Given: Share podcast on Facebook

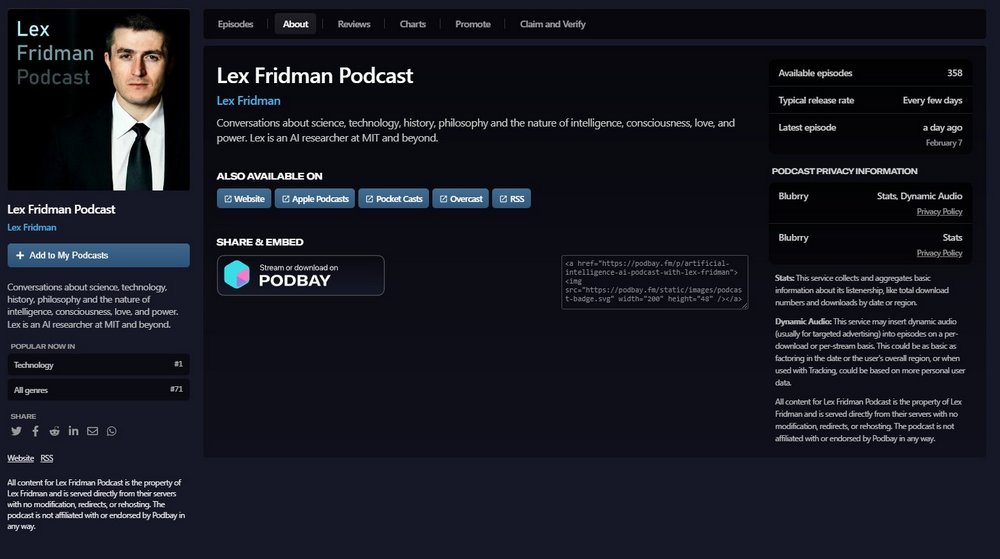Looking at the screenshot, I should point(35,431).
